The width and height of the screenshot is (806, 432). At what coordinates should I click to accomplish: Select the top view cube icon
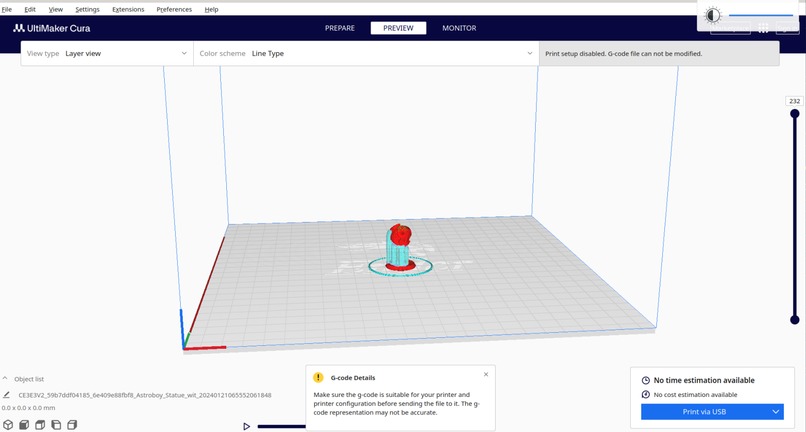tap(40, 425)
